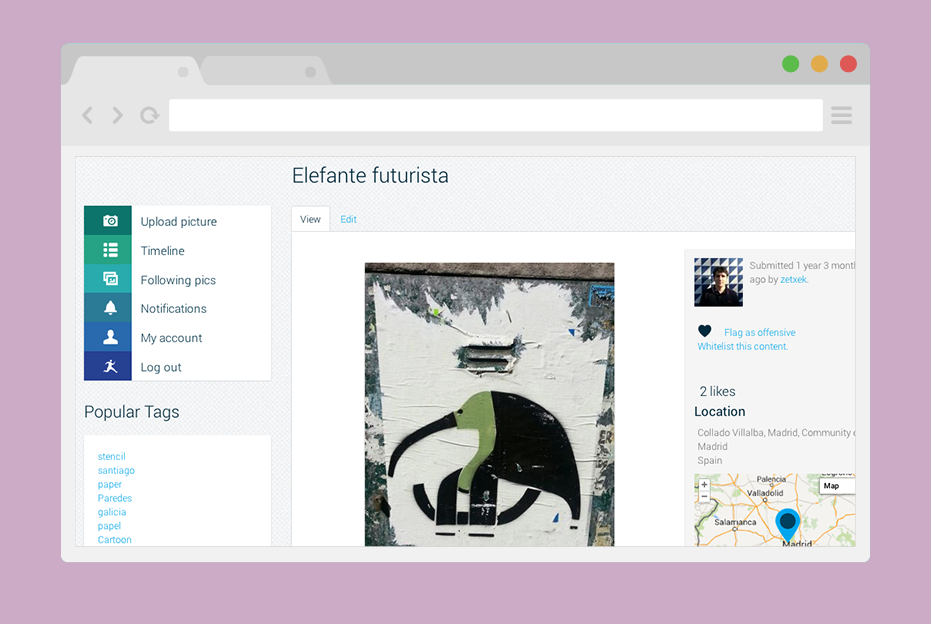Click the Flag as offensive link

pos(759,332)
